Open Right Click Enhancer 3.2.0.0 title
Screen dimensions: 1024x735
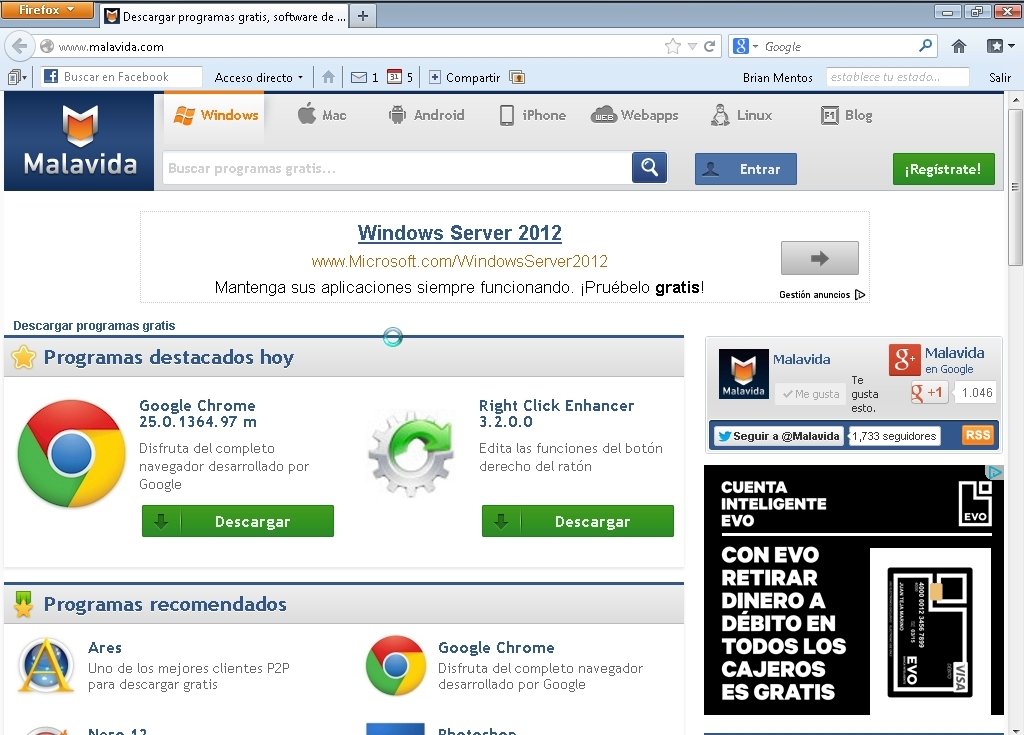click(x=556, y=414)
